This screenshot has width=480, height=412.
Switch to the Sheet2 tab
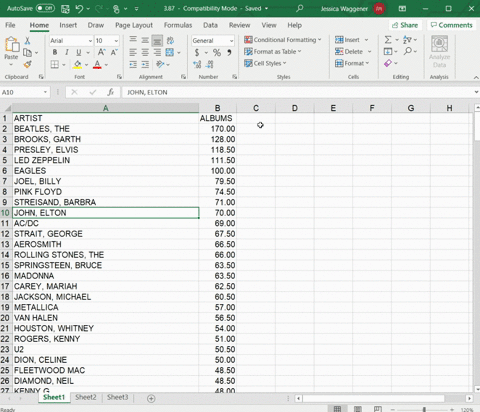86,397
